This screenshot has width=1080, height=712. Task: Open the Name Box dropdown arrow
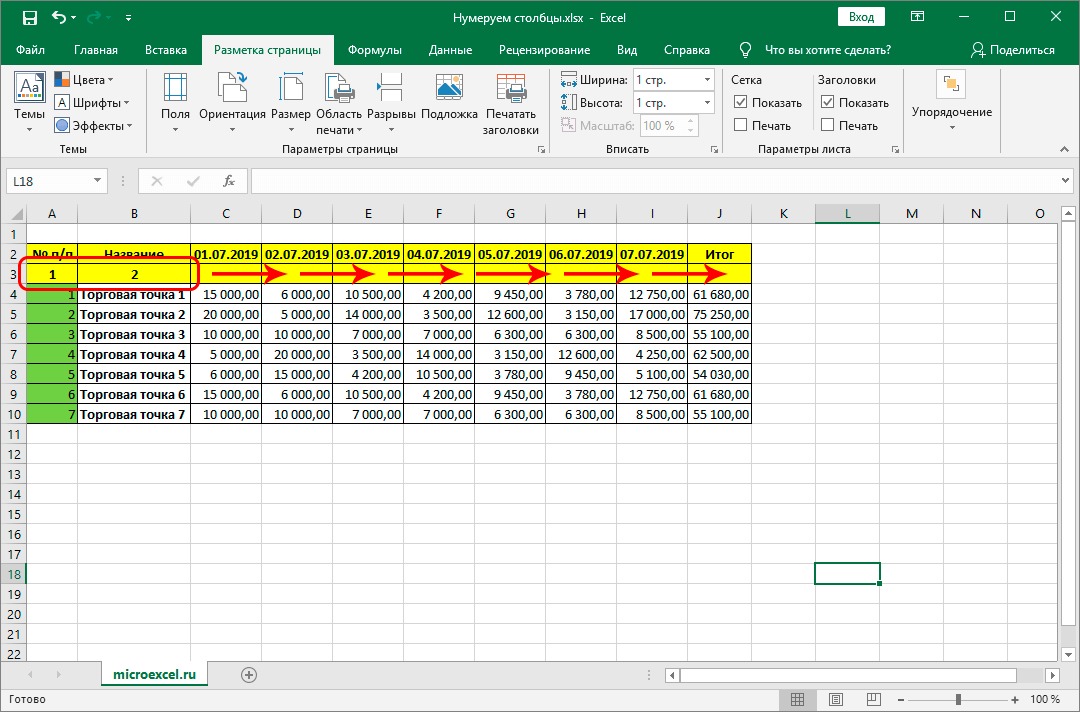pyautogui.click(x=98, y=181)
